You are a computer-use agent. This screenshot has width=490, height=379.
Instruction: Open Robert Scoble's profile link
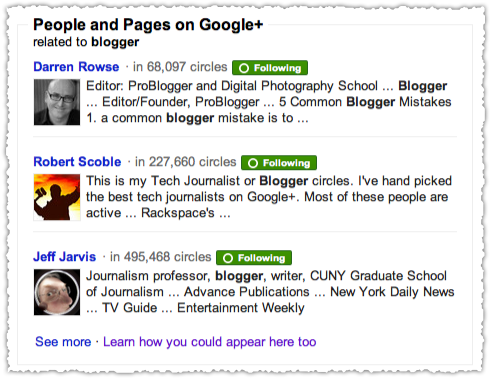point(77,162)
